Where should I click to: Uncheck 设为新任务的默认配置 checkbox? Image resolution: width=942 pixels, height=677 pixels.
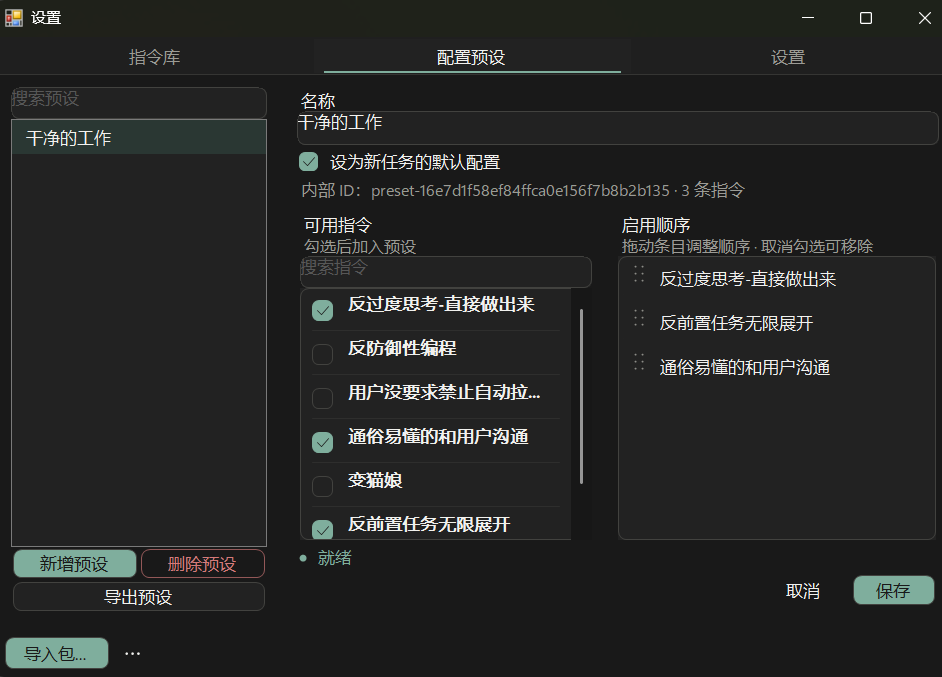click(309, 162)
